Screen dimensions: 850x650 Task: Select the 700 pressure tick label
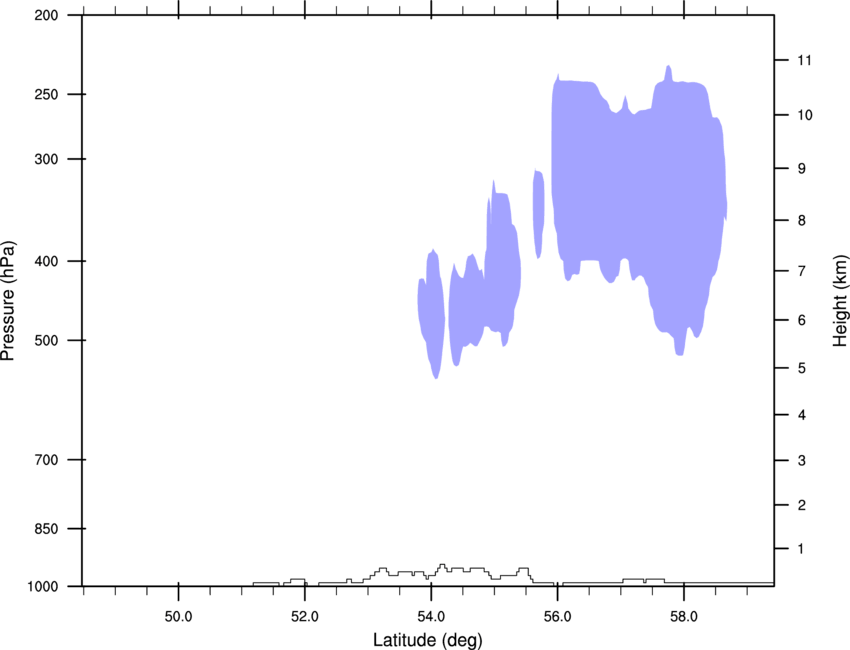pos(46,460)
